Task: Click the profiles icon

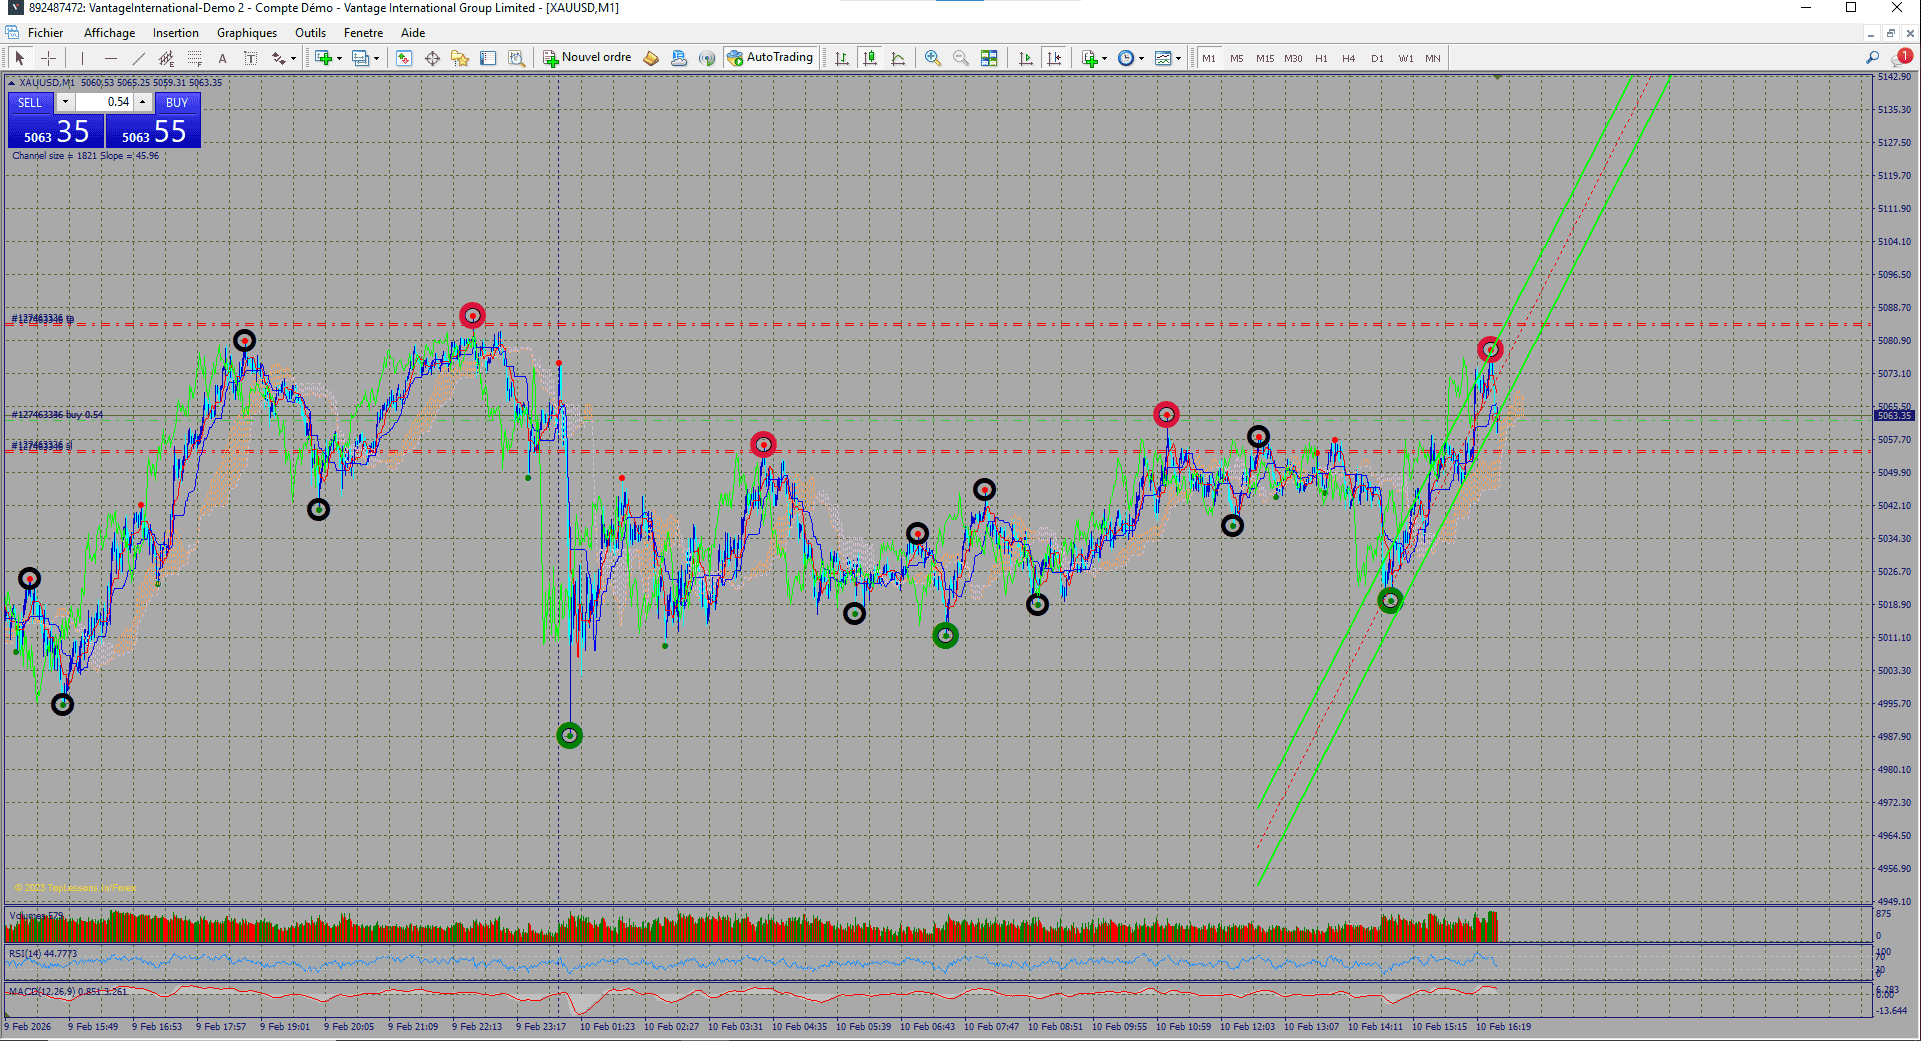Action: [361, 58]
